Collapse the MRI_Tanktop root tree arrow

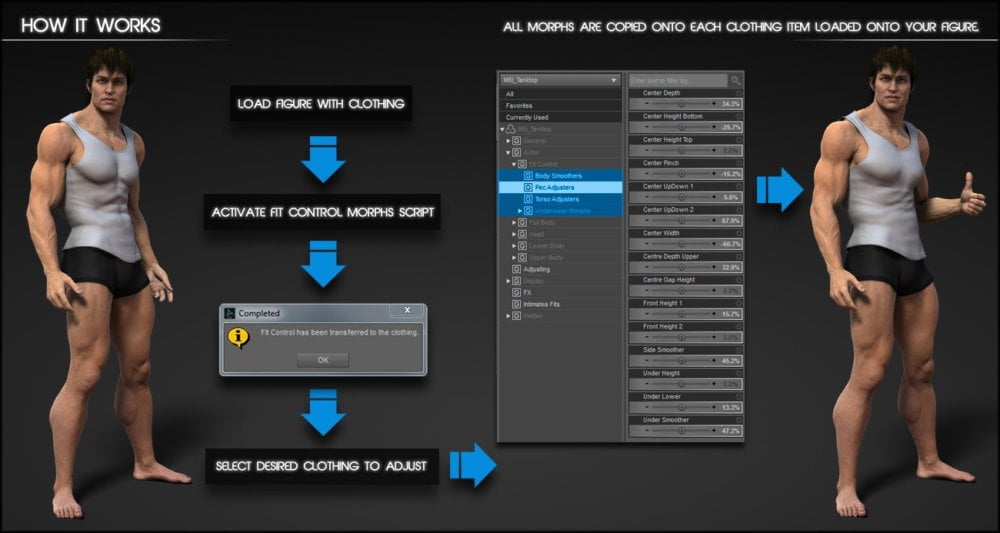pos(503,129)
